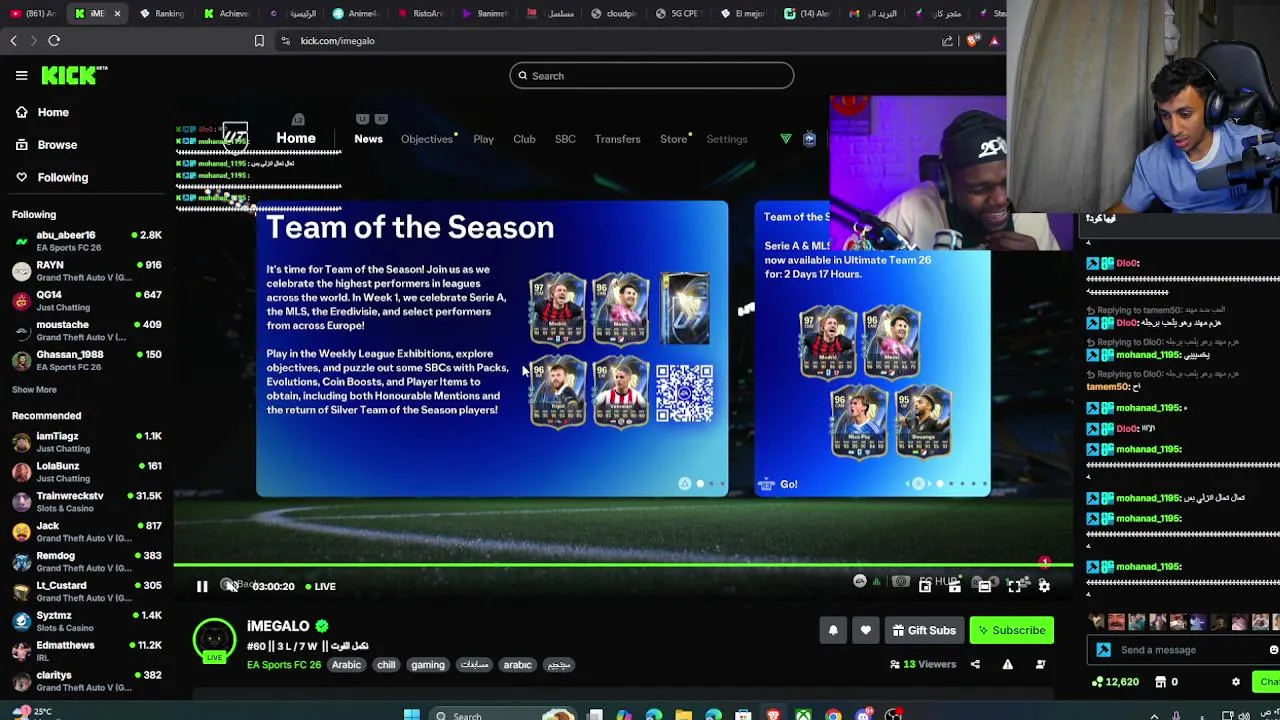Report the stream warning icon

point(1007,664)
